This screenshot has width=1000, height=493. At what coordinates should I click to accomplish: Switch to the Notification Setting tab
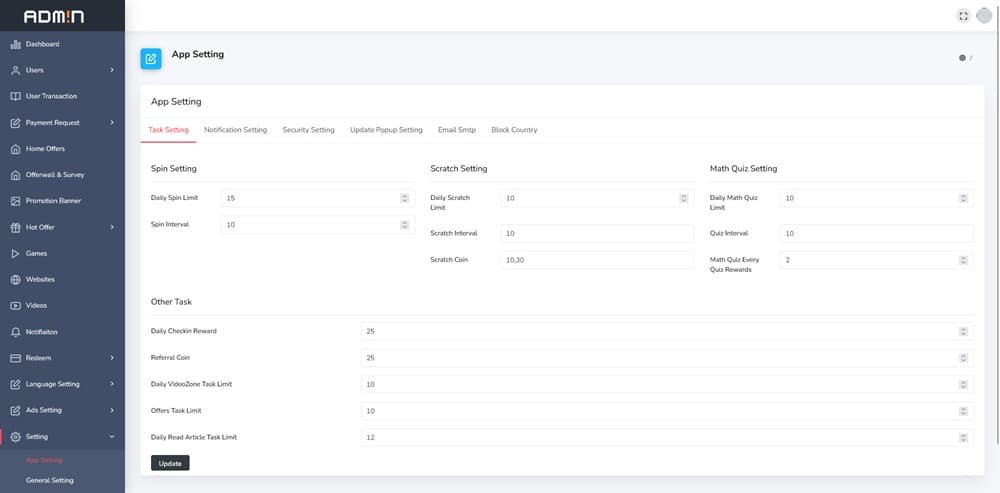tap(235, 130)
